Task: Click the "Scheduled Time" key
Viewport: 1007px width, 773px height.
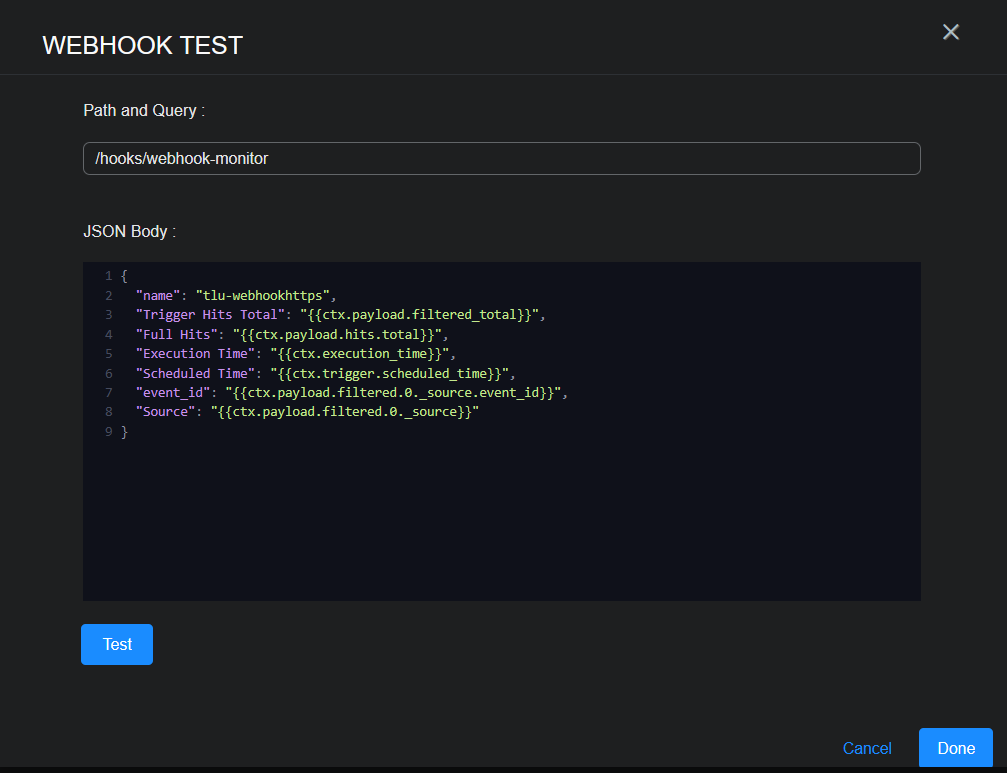Action: coord(195,373)
